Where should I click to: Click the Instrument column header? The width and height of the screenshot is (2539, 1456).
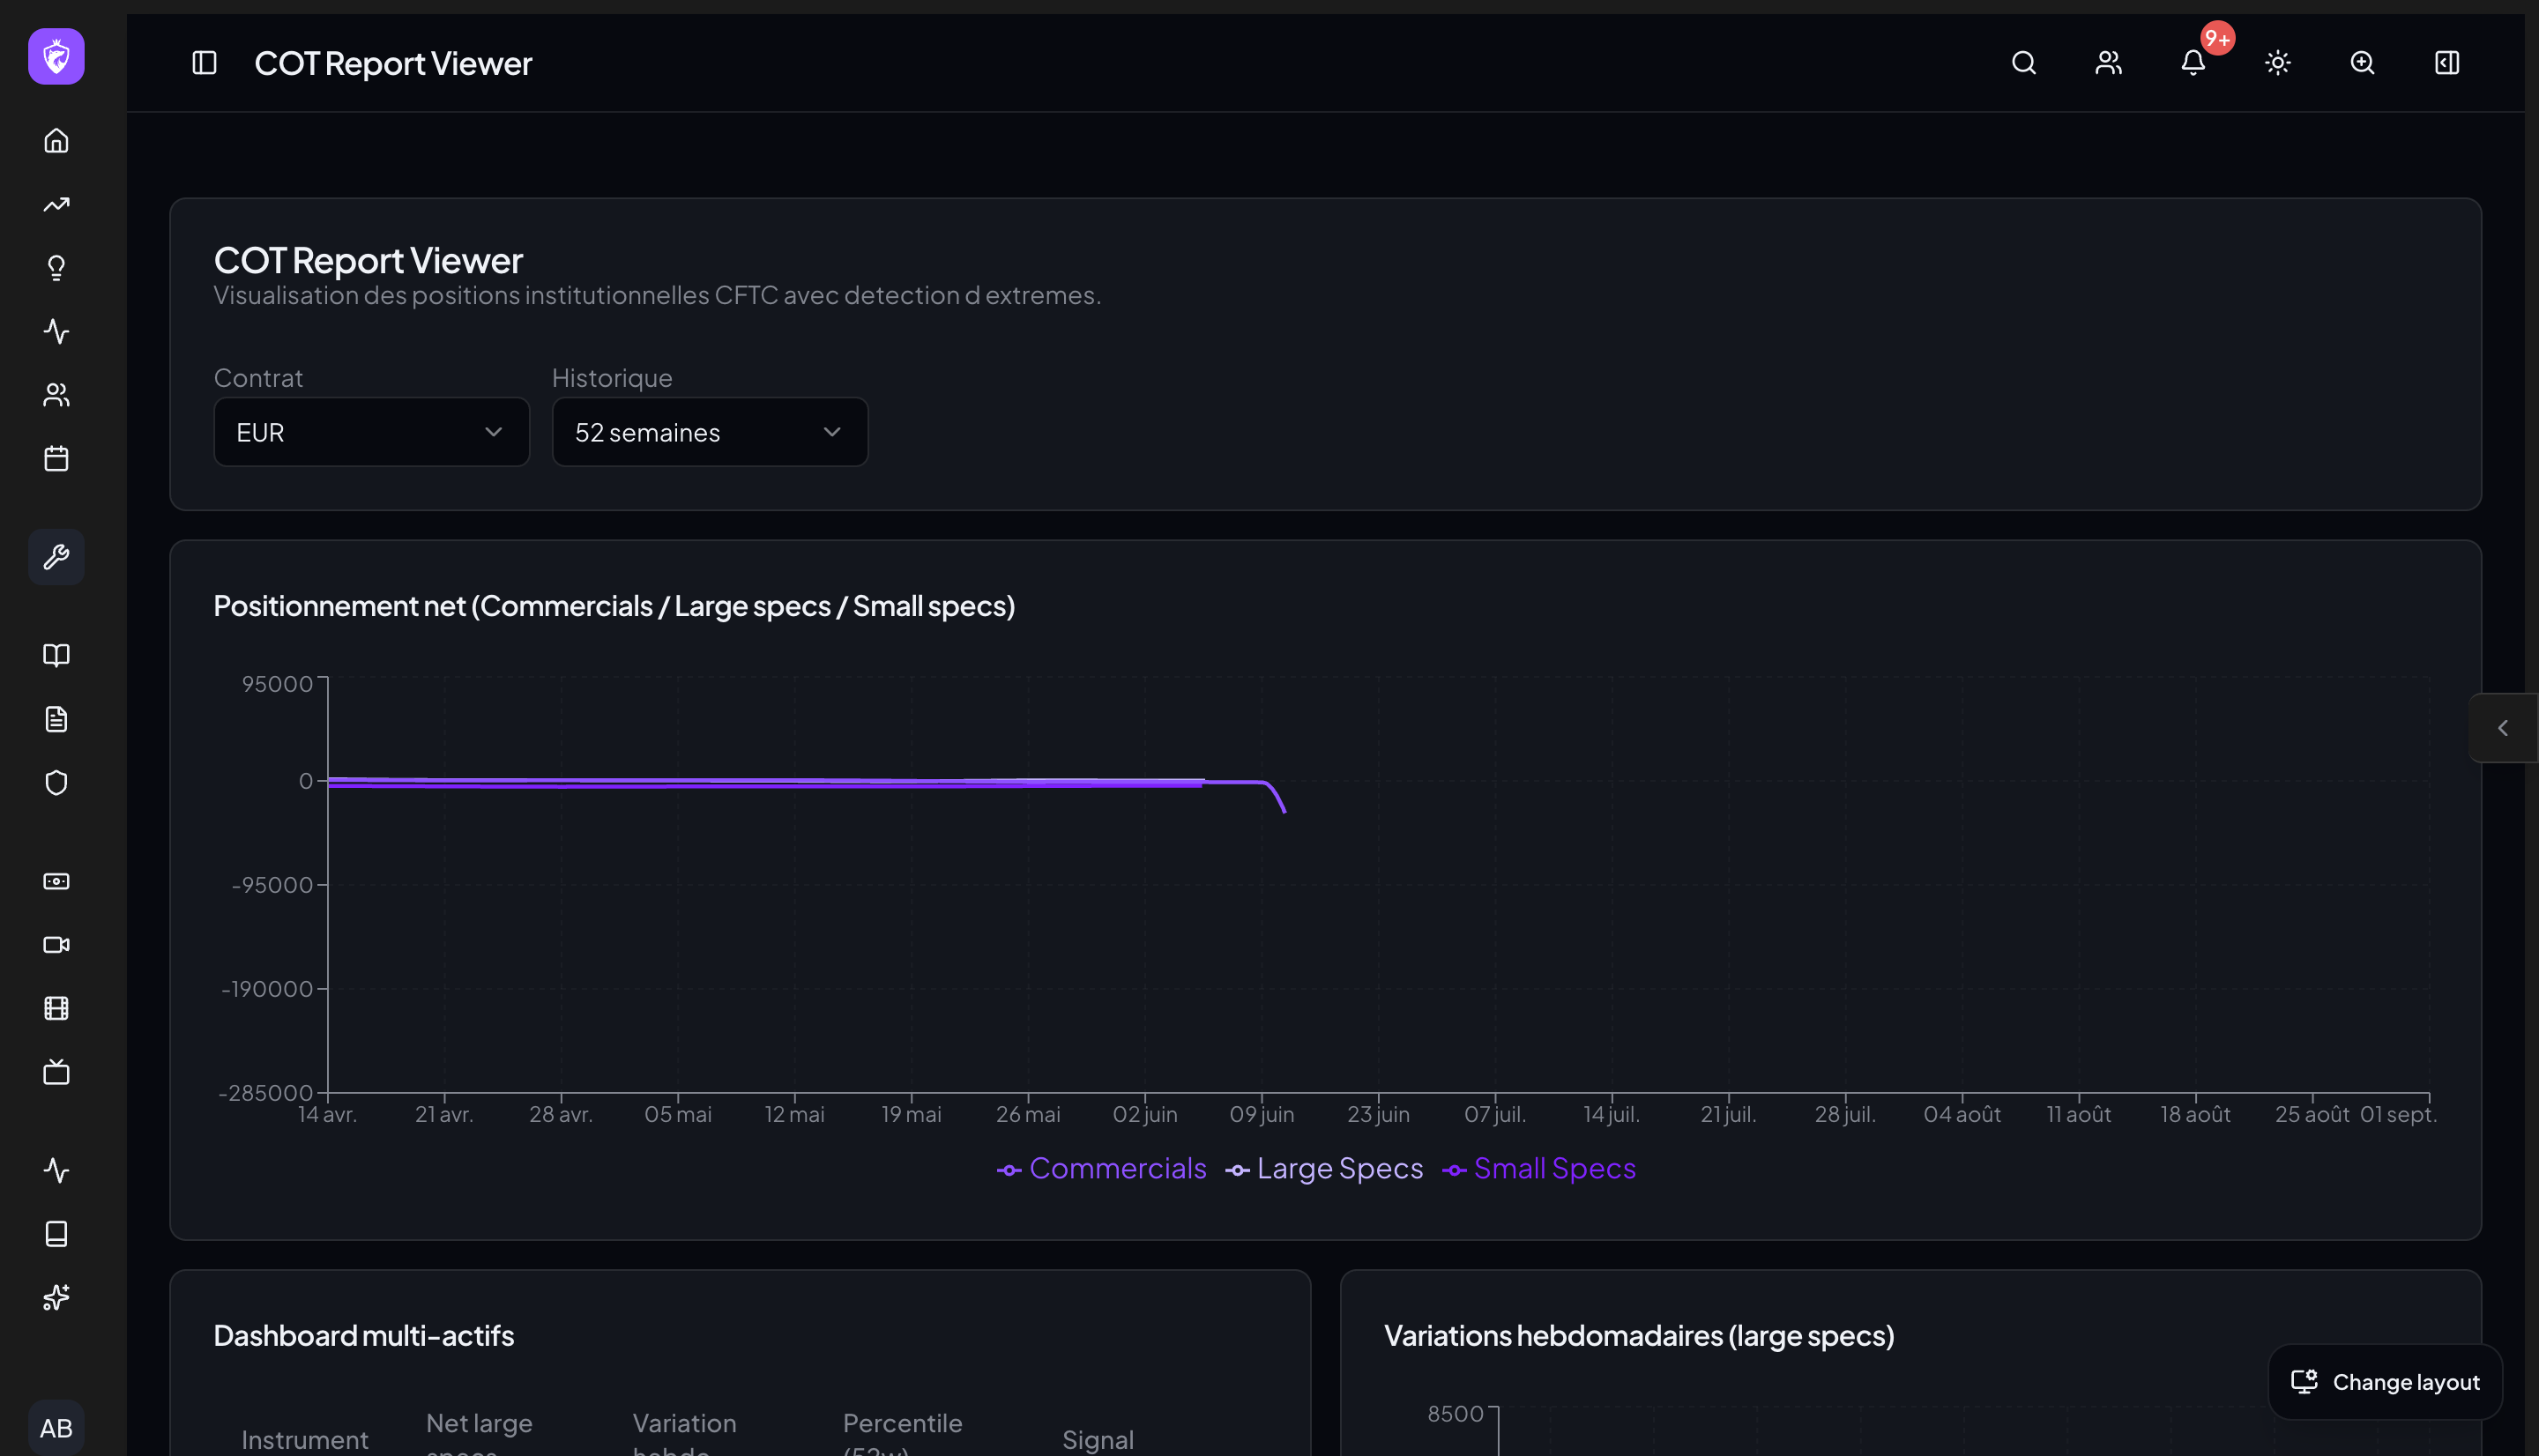click(x=305, y=1439)
